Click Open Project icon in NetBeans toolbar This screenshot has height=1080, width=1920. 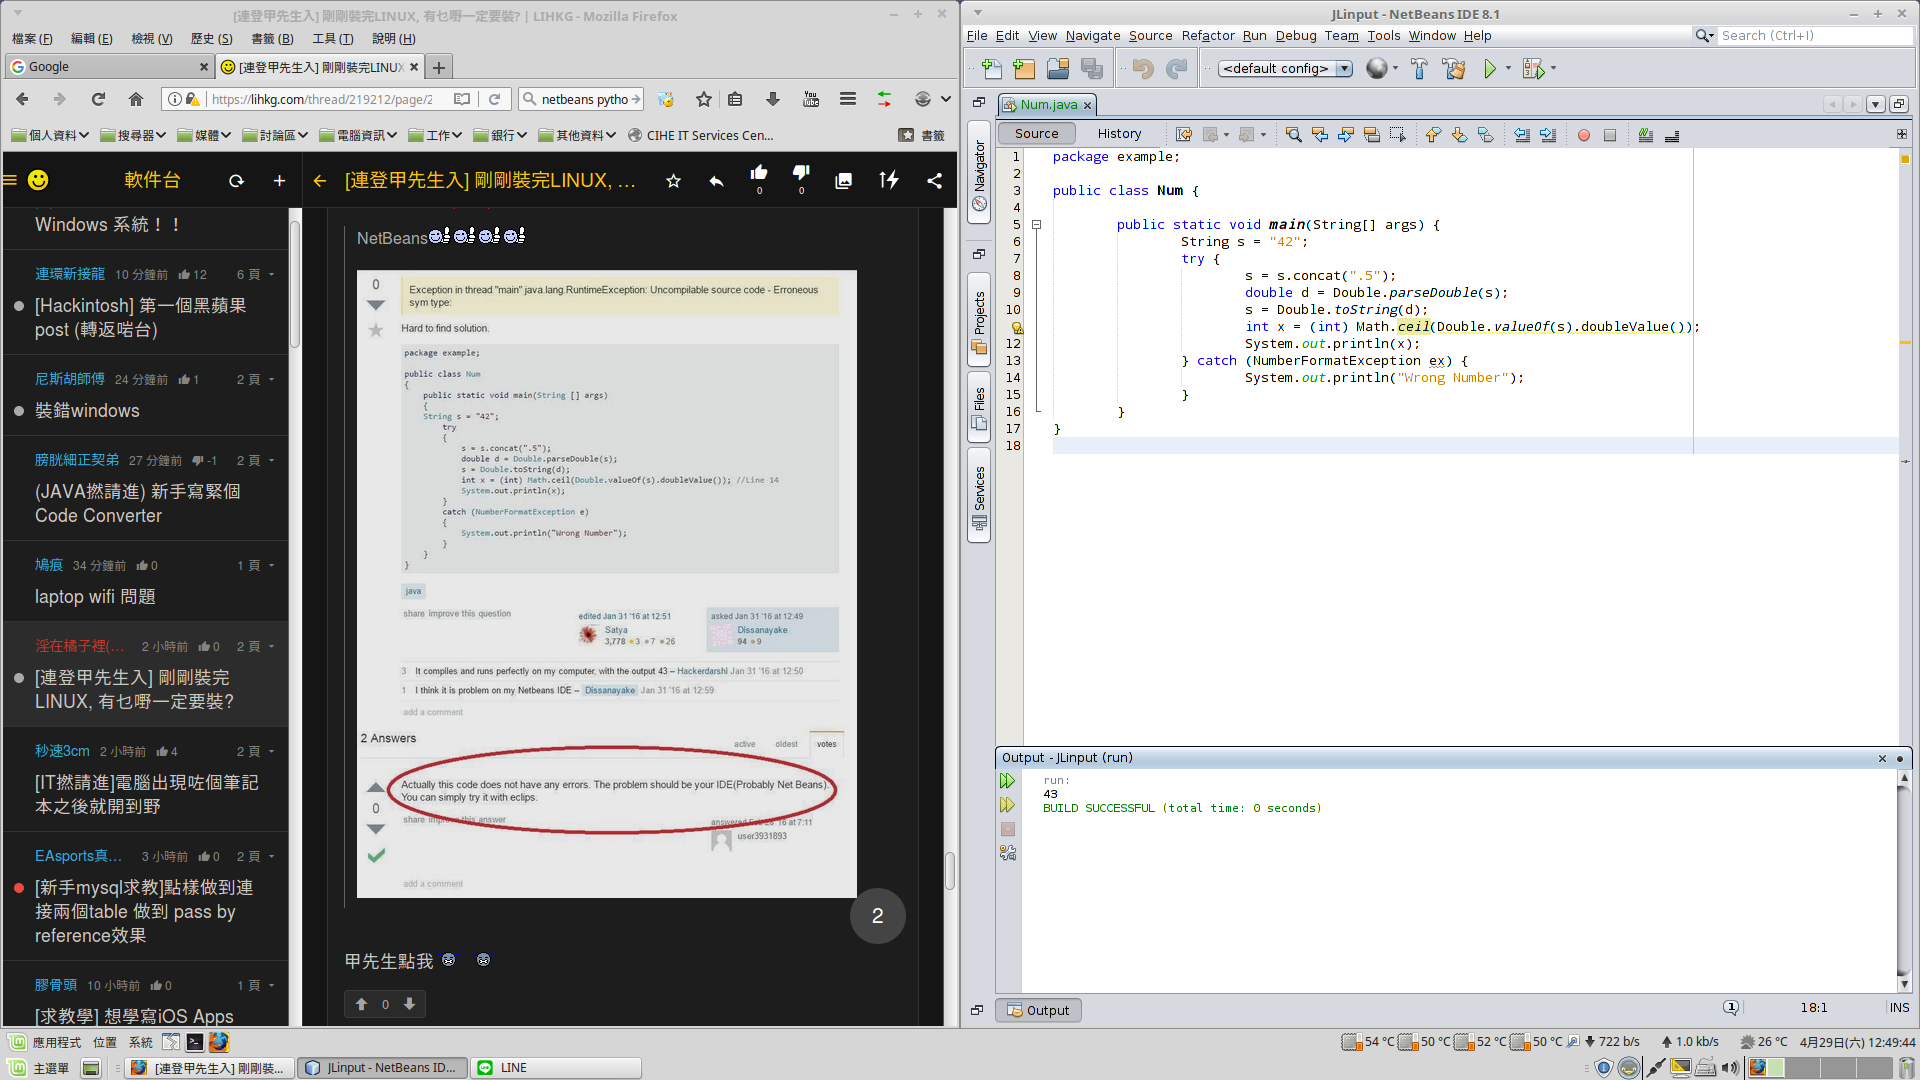coord(1058,69)
